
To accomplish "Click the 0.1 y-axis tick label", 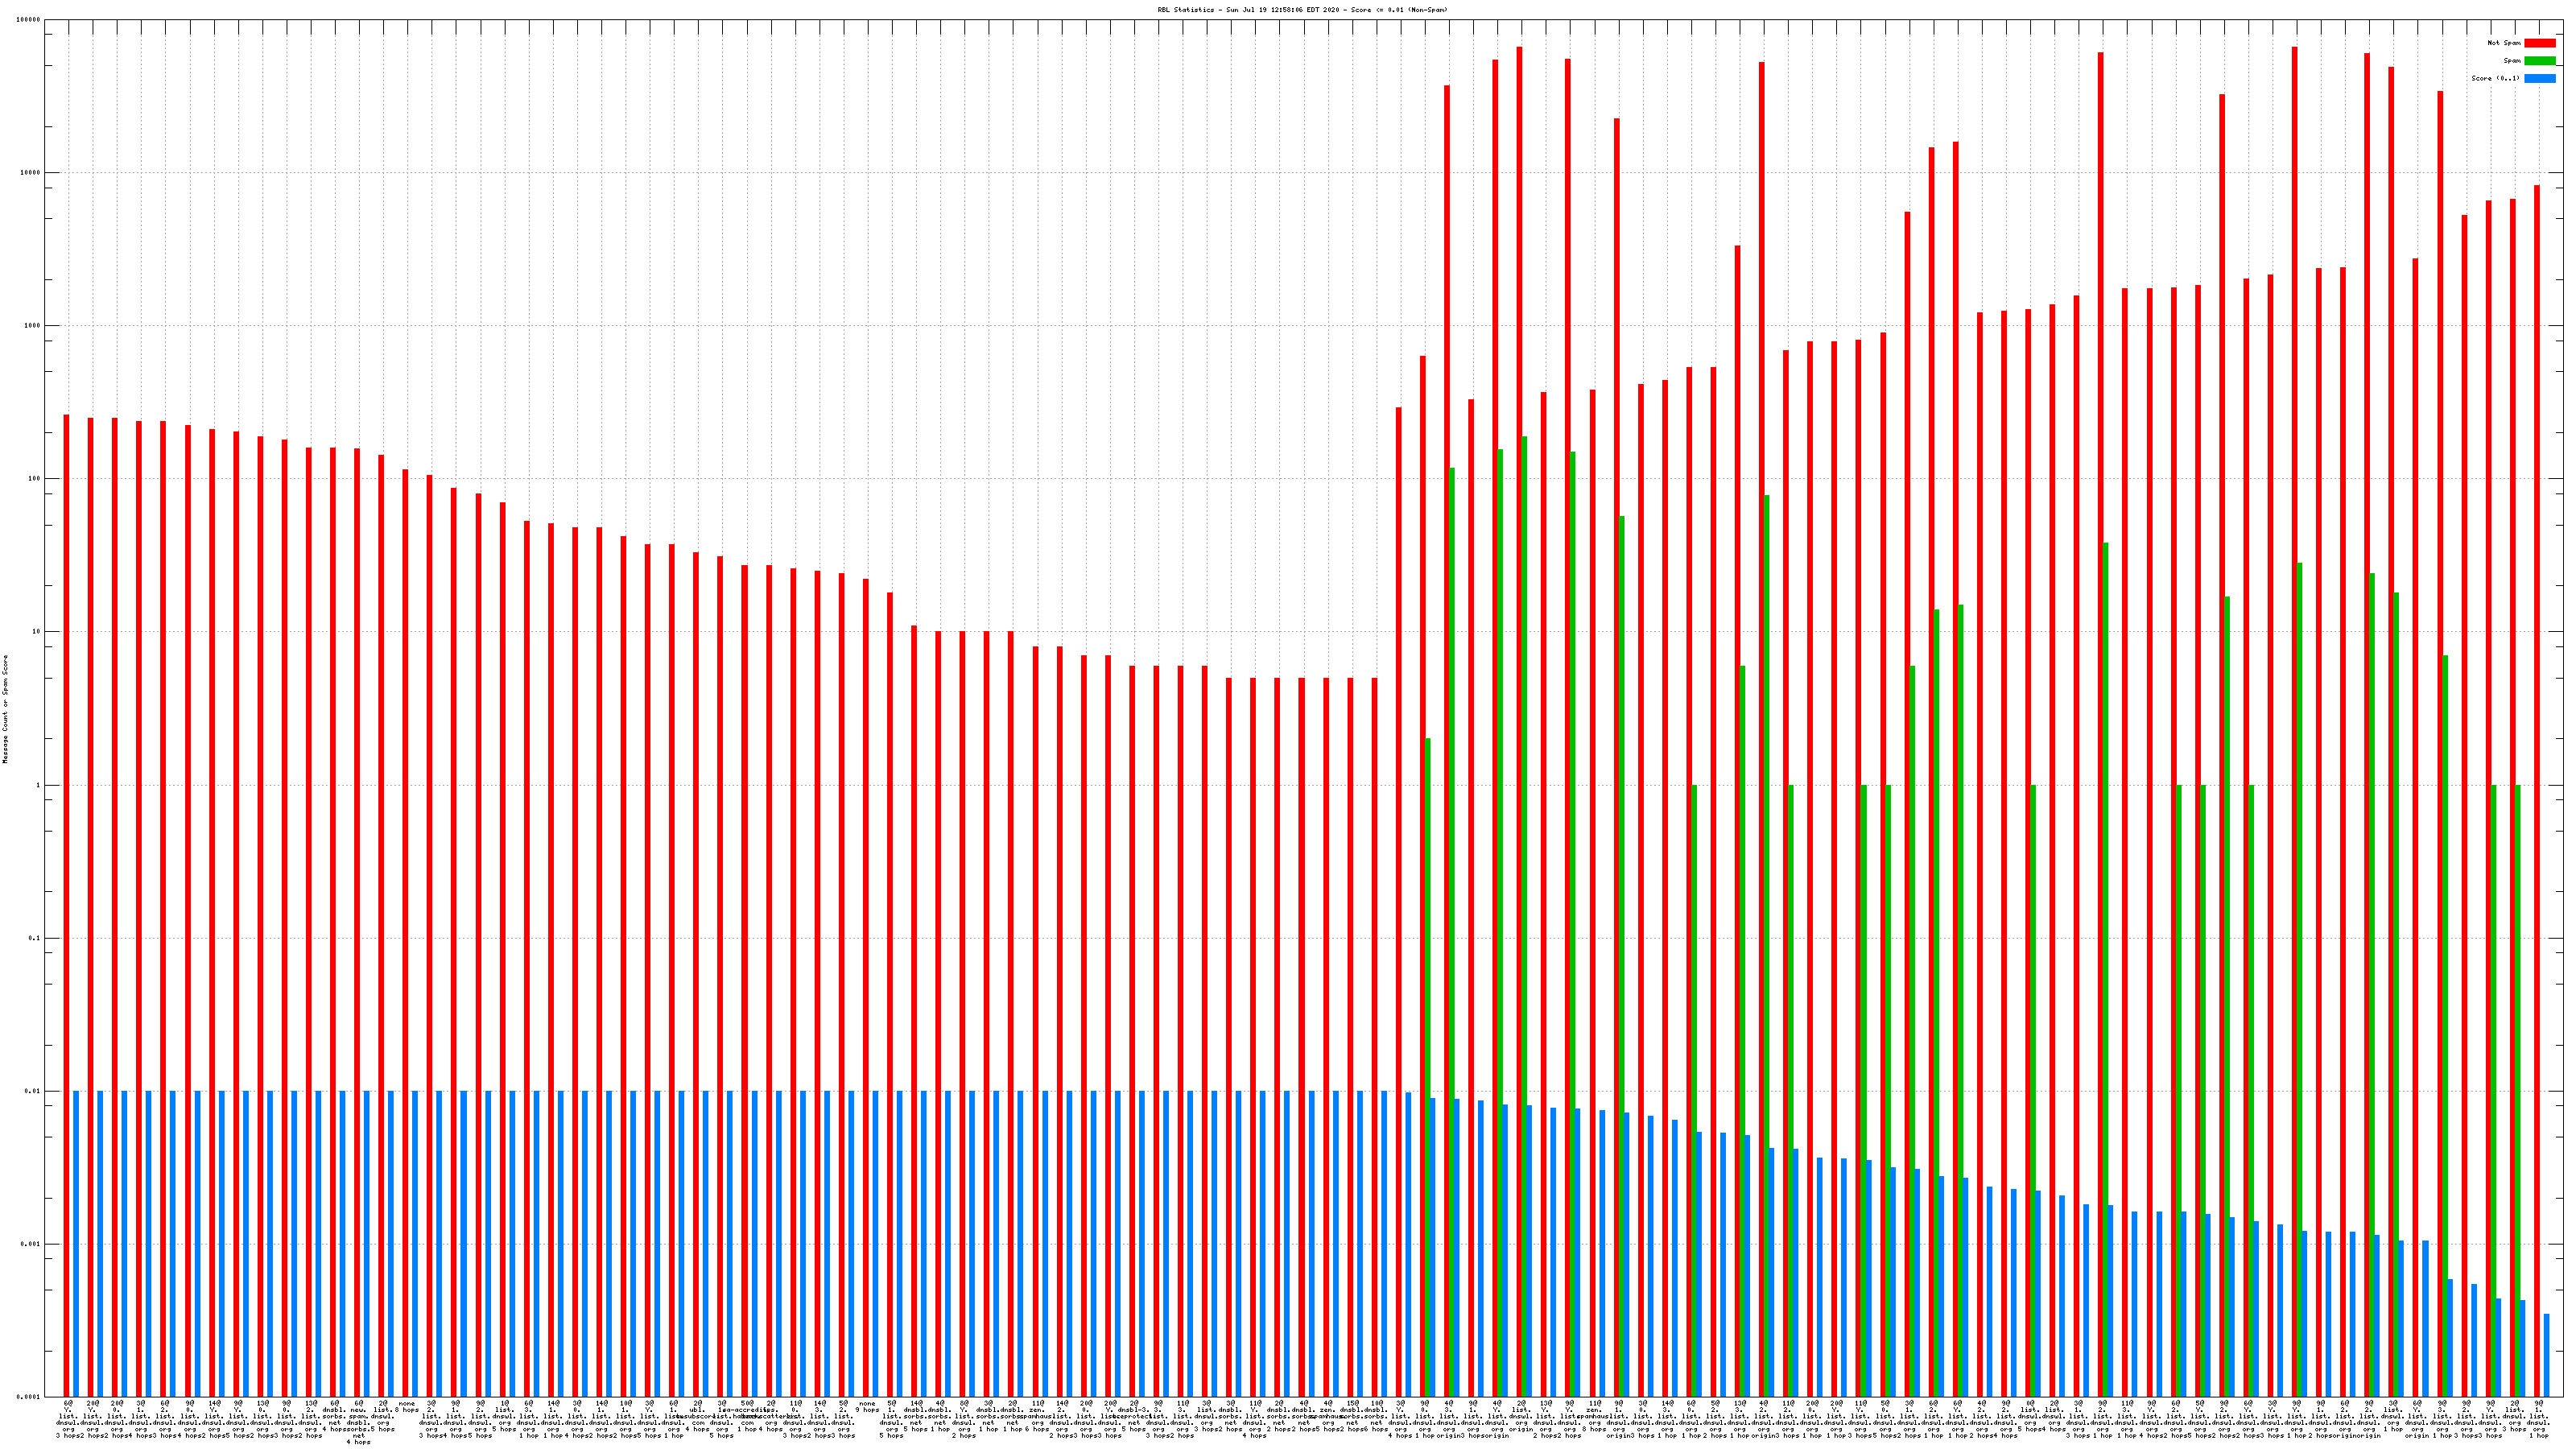I will pos(35,938).
